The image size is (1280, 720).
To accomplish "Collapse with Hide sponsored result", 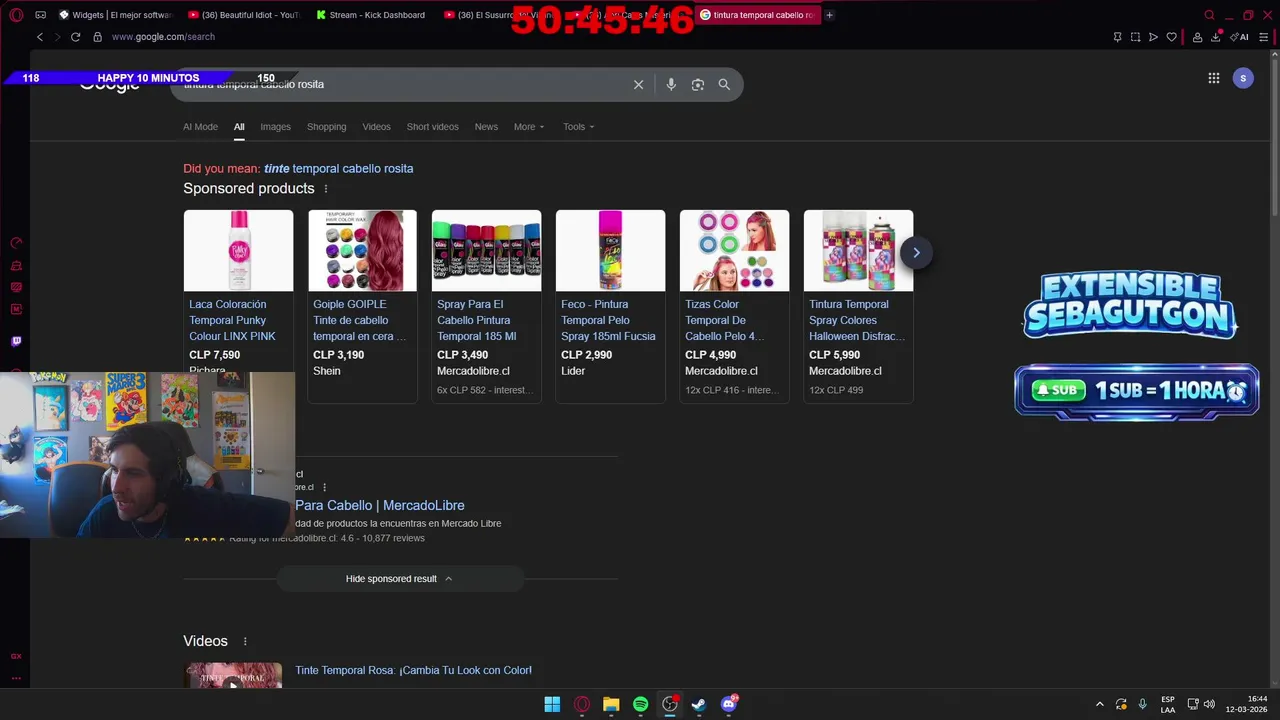I will 399,579.
